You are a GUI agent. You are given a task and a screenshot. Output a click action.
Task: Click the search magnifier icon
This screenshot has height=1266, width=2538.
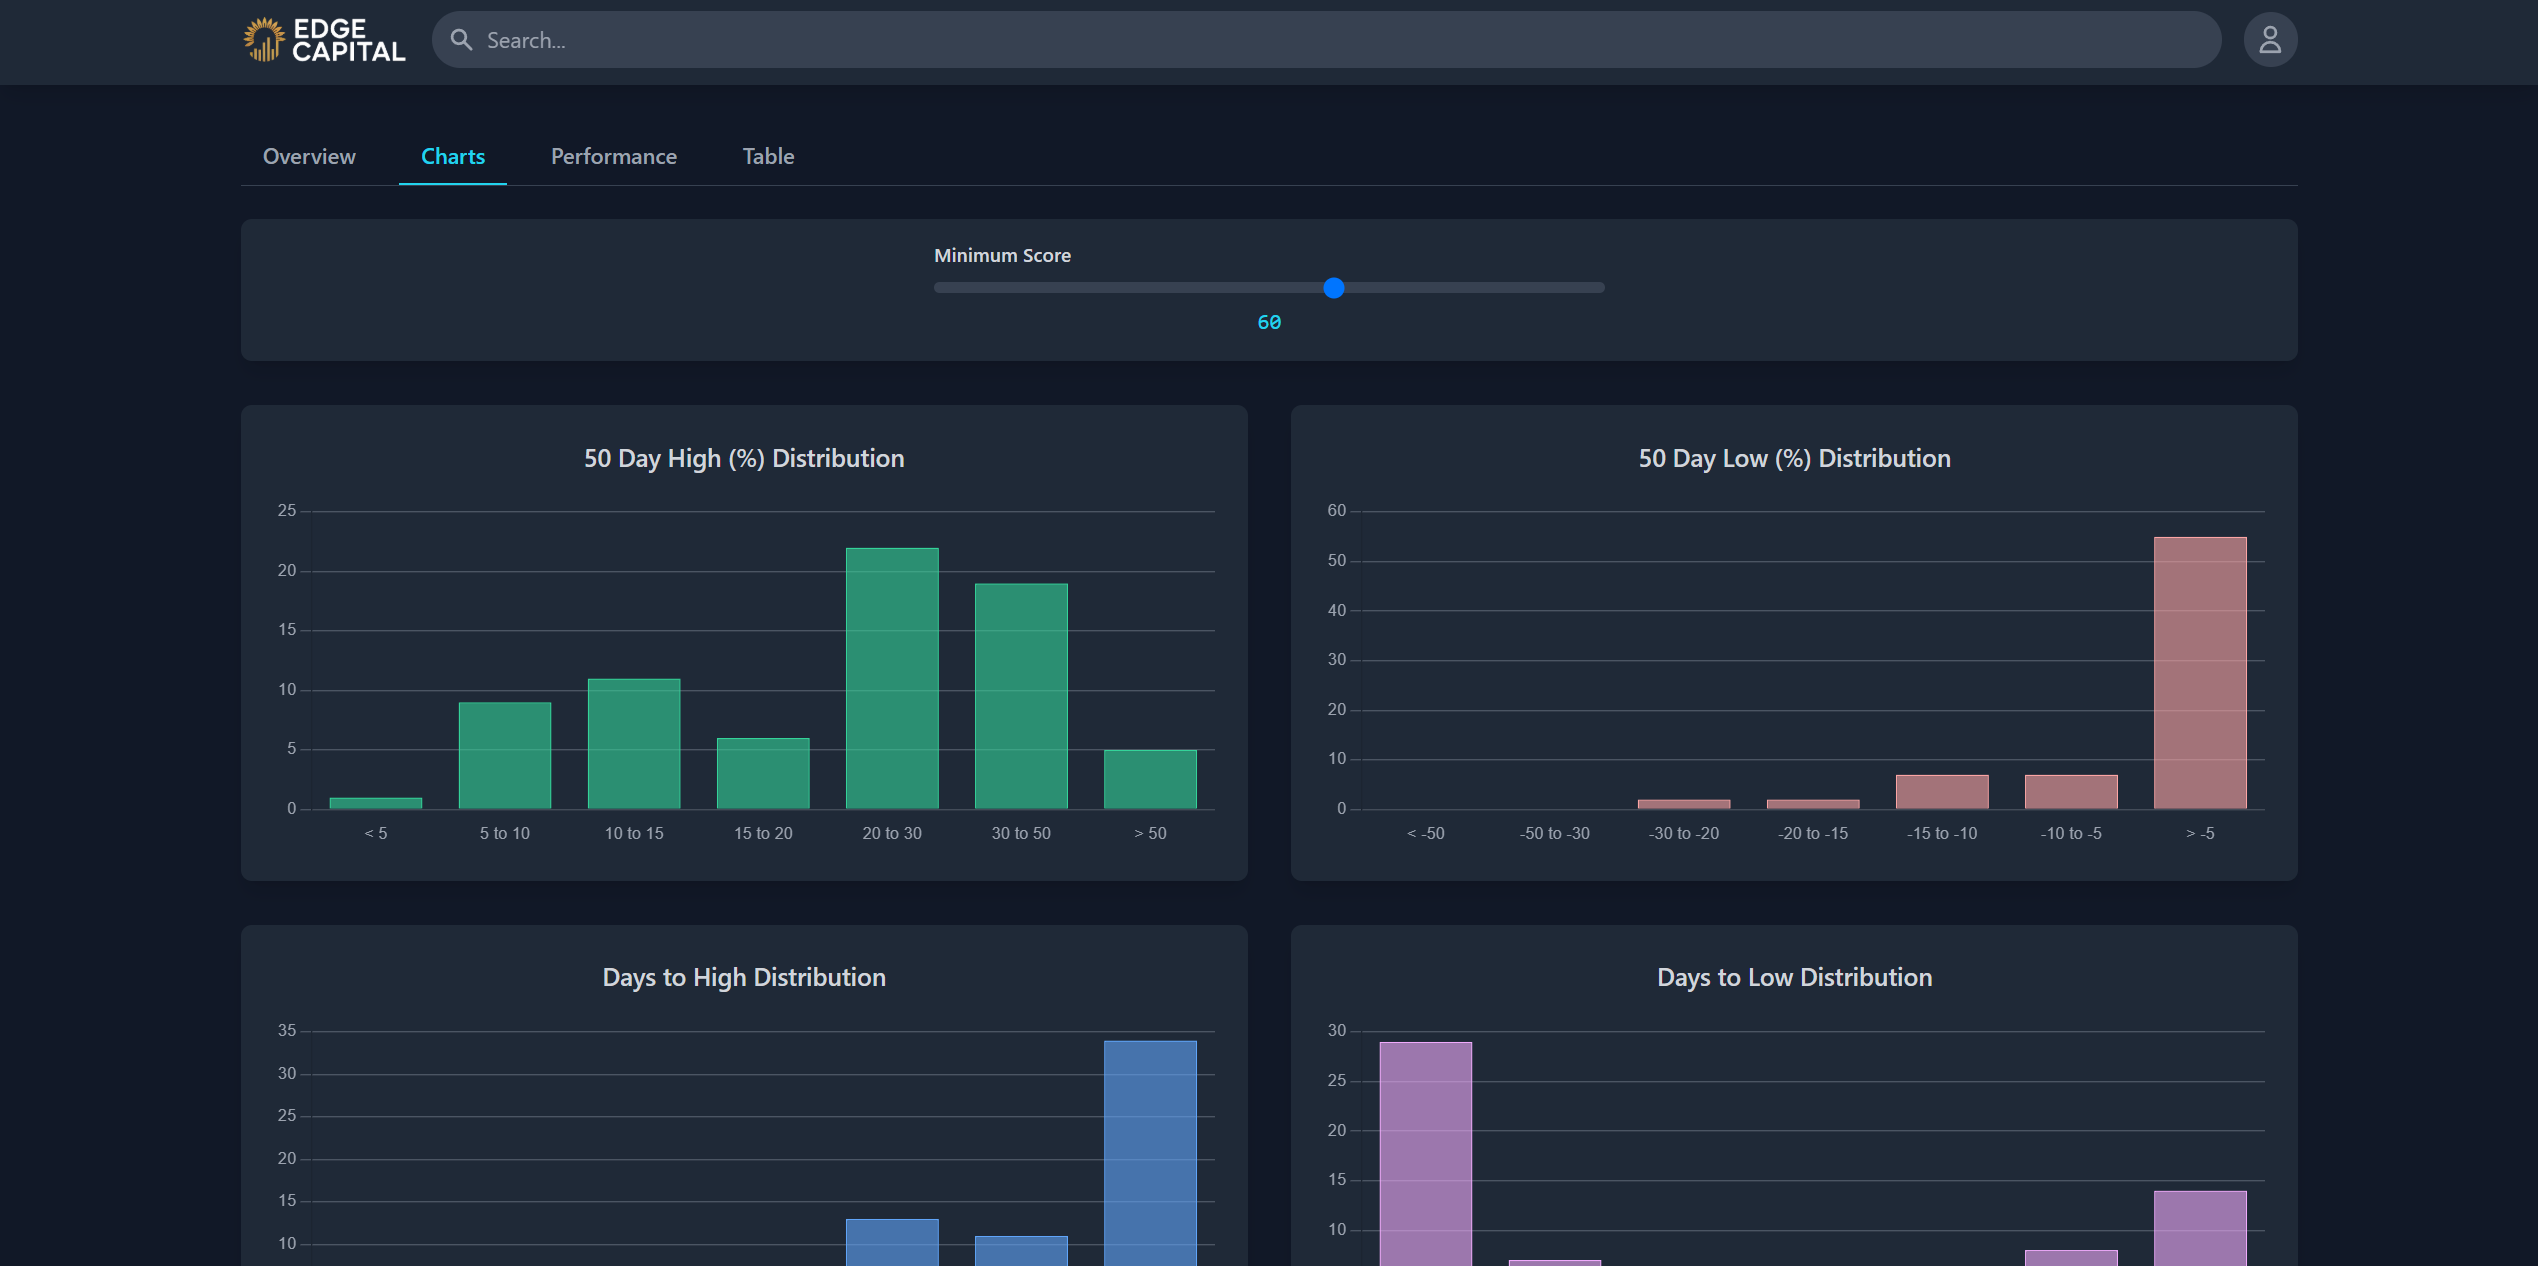click(x=461, y=40)
